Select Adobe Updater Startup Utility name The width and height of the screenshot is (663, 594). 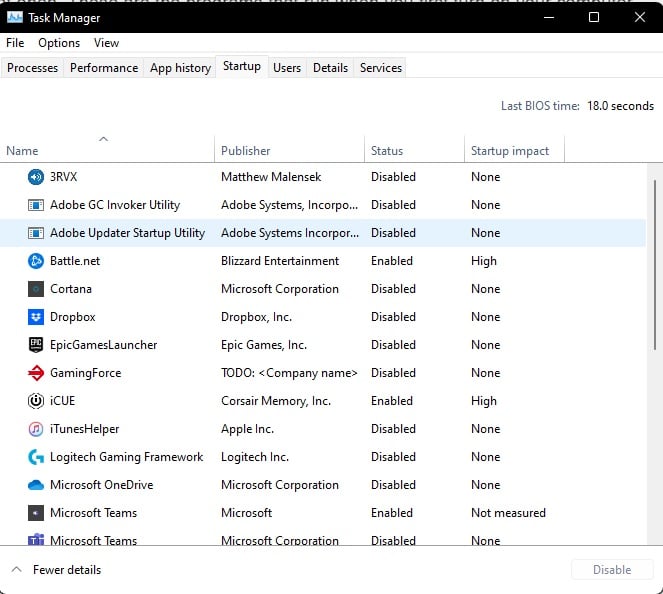127,233
